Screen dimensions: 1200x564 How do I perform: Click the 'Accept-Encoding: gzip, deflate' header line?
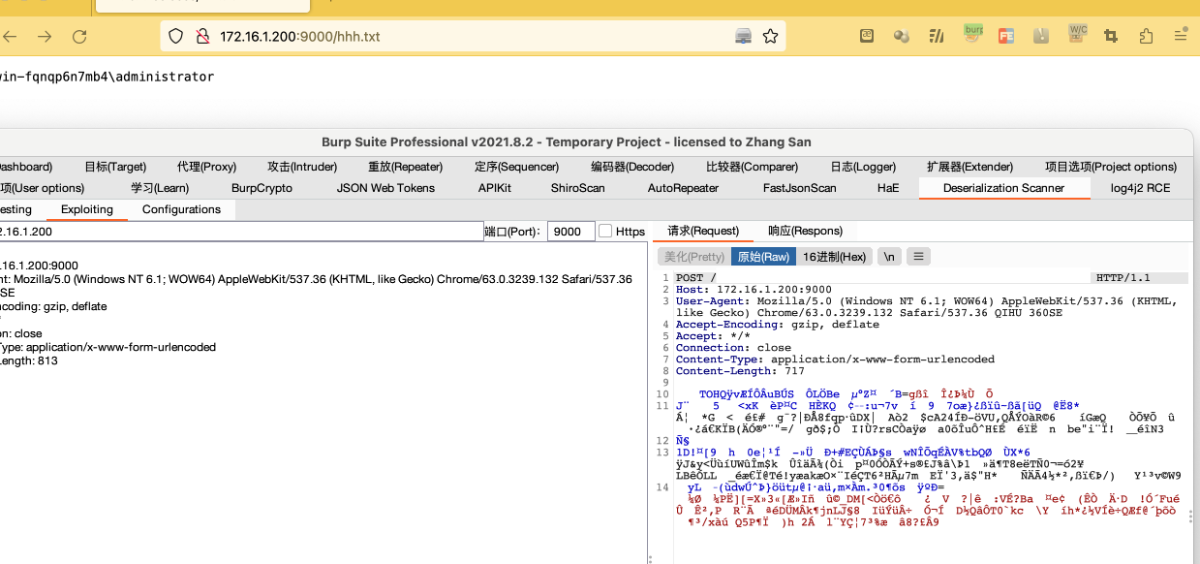778,324
